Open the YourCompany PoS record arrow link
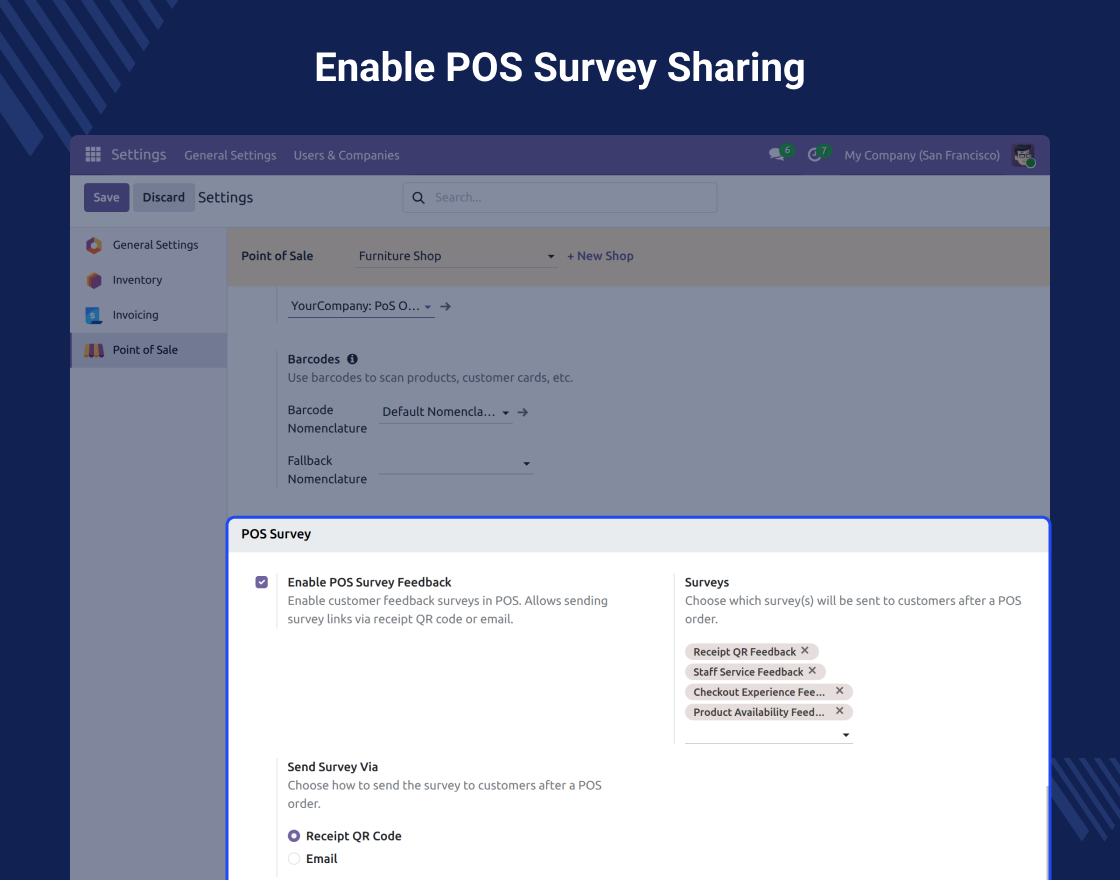The height and width of the screenshot is (880, 1120). [446, 306]
